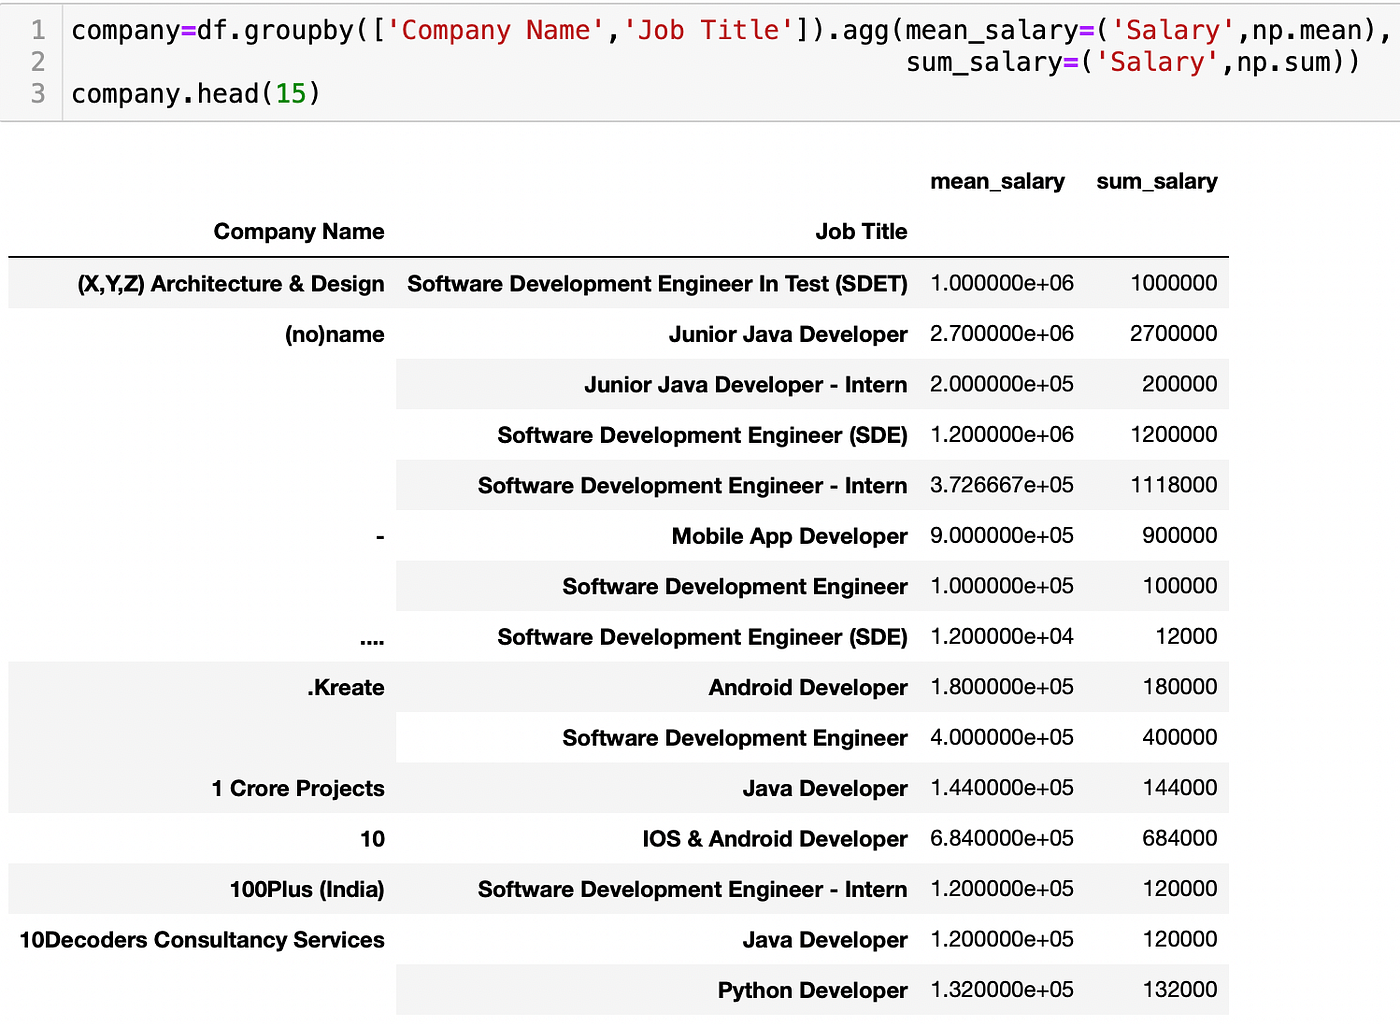Select the (X,Y,Z) Architecture & Design row label
Image resolution: width=1400 pixels, height=1024 pixels.
tap(231, 284)
